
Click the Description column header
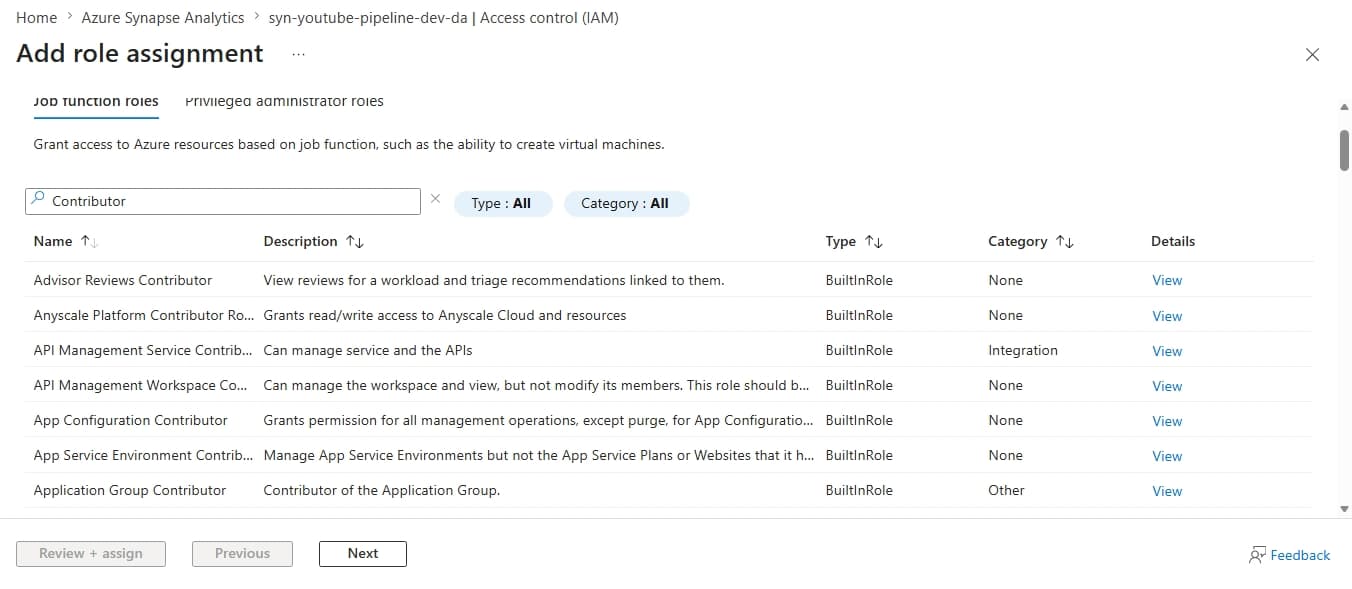coord(300,241)
